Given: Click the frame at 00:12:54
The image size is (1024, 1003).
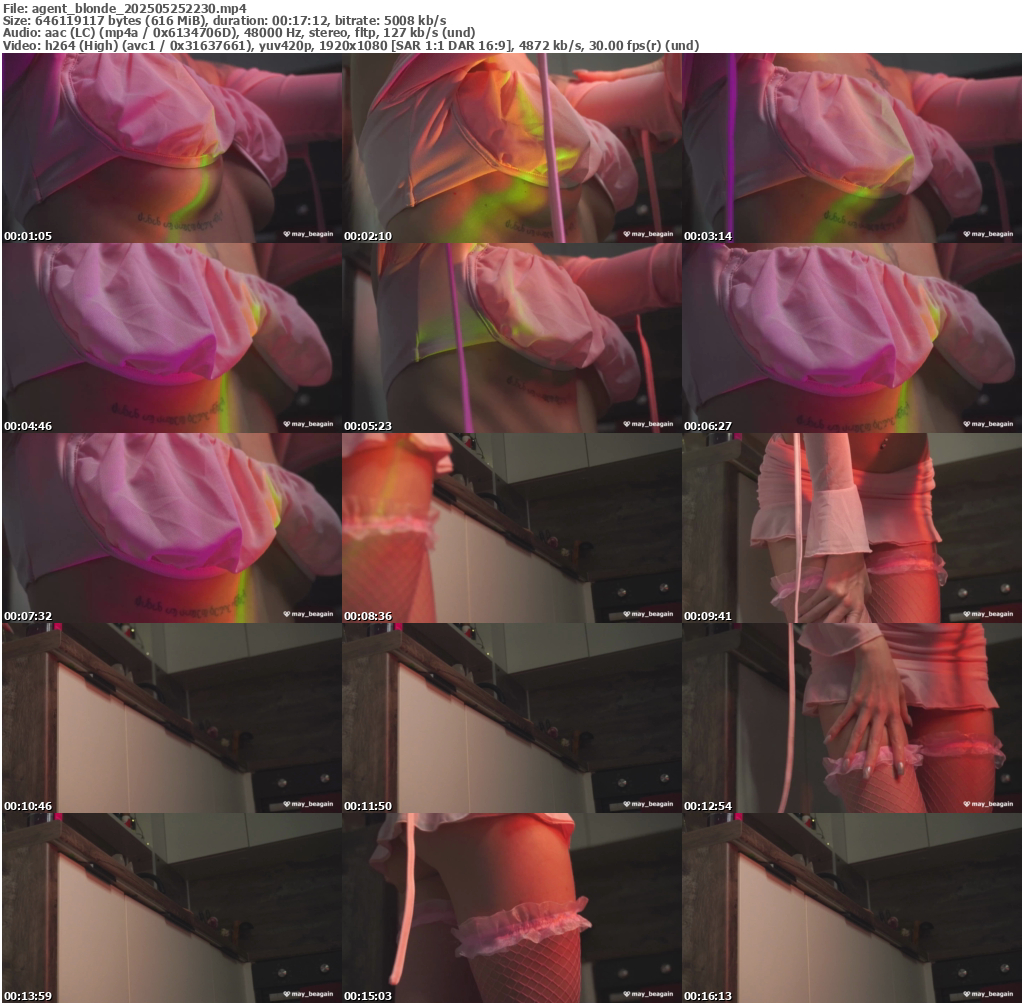Looking at the screenshot, I should 852,718.
